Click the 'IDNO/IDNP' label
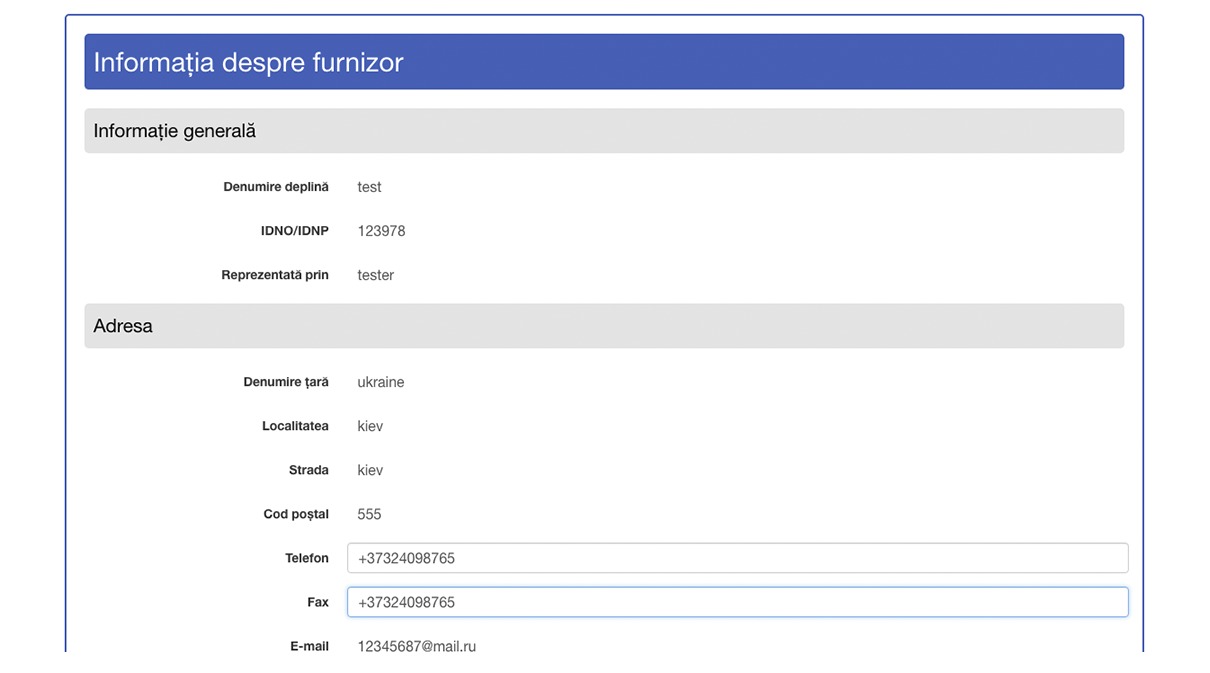Image resolution: width=1210 pixels, height=673 pixels. point(295,231)
